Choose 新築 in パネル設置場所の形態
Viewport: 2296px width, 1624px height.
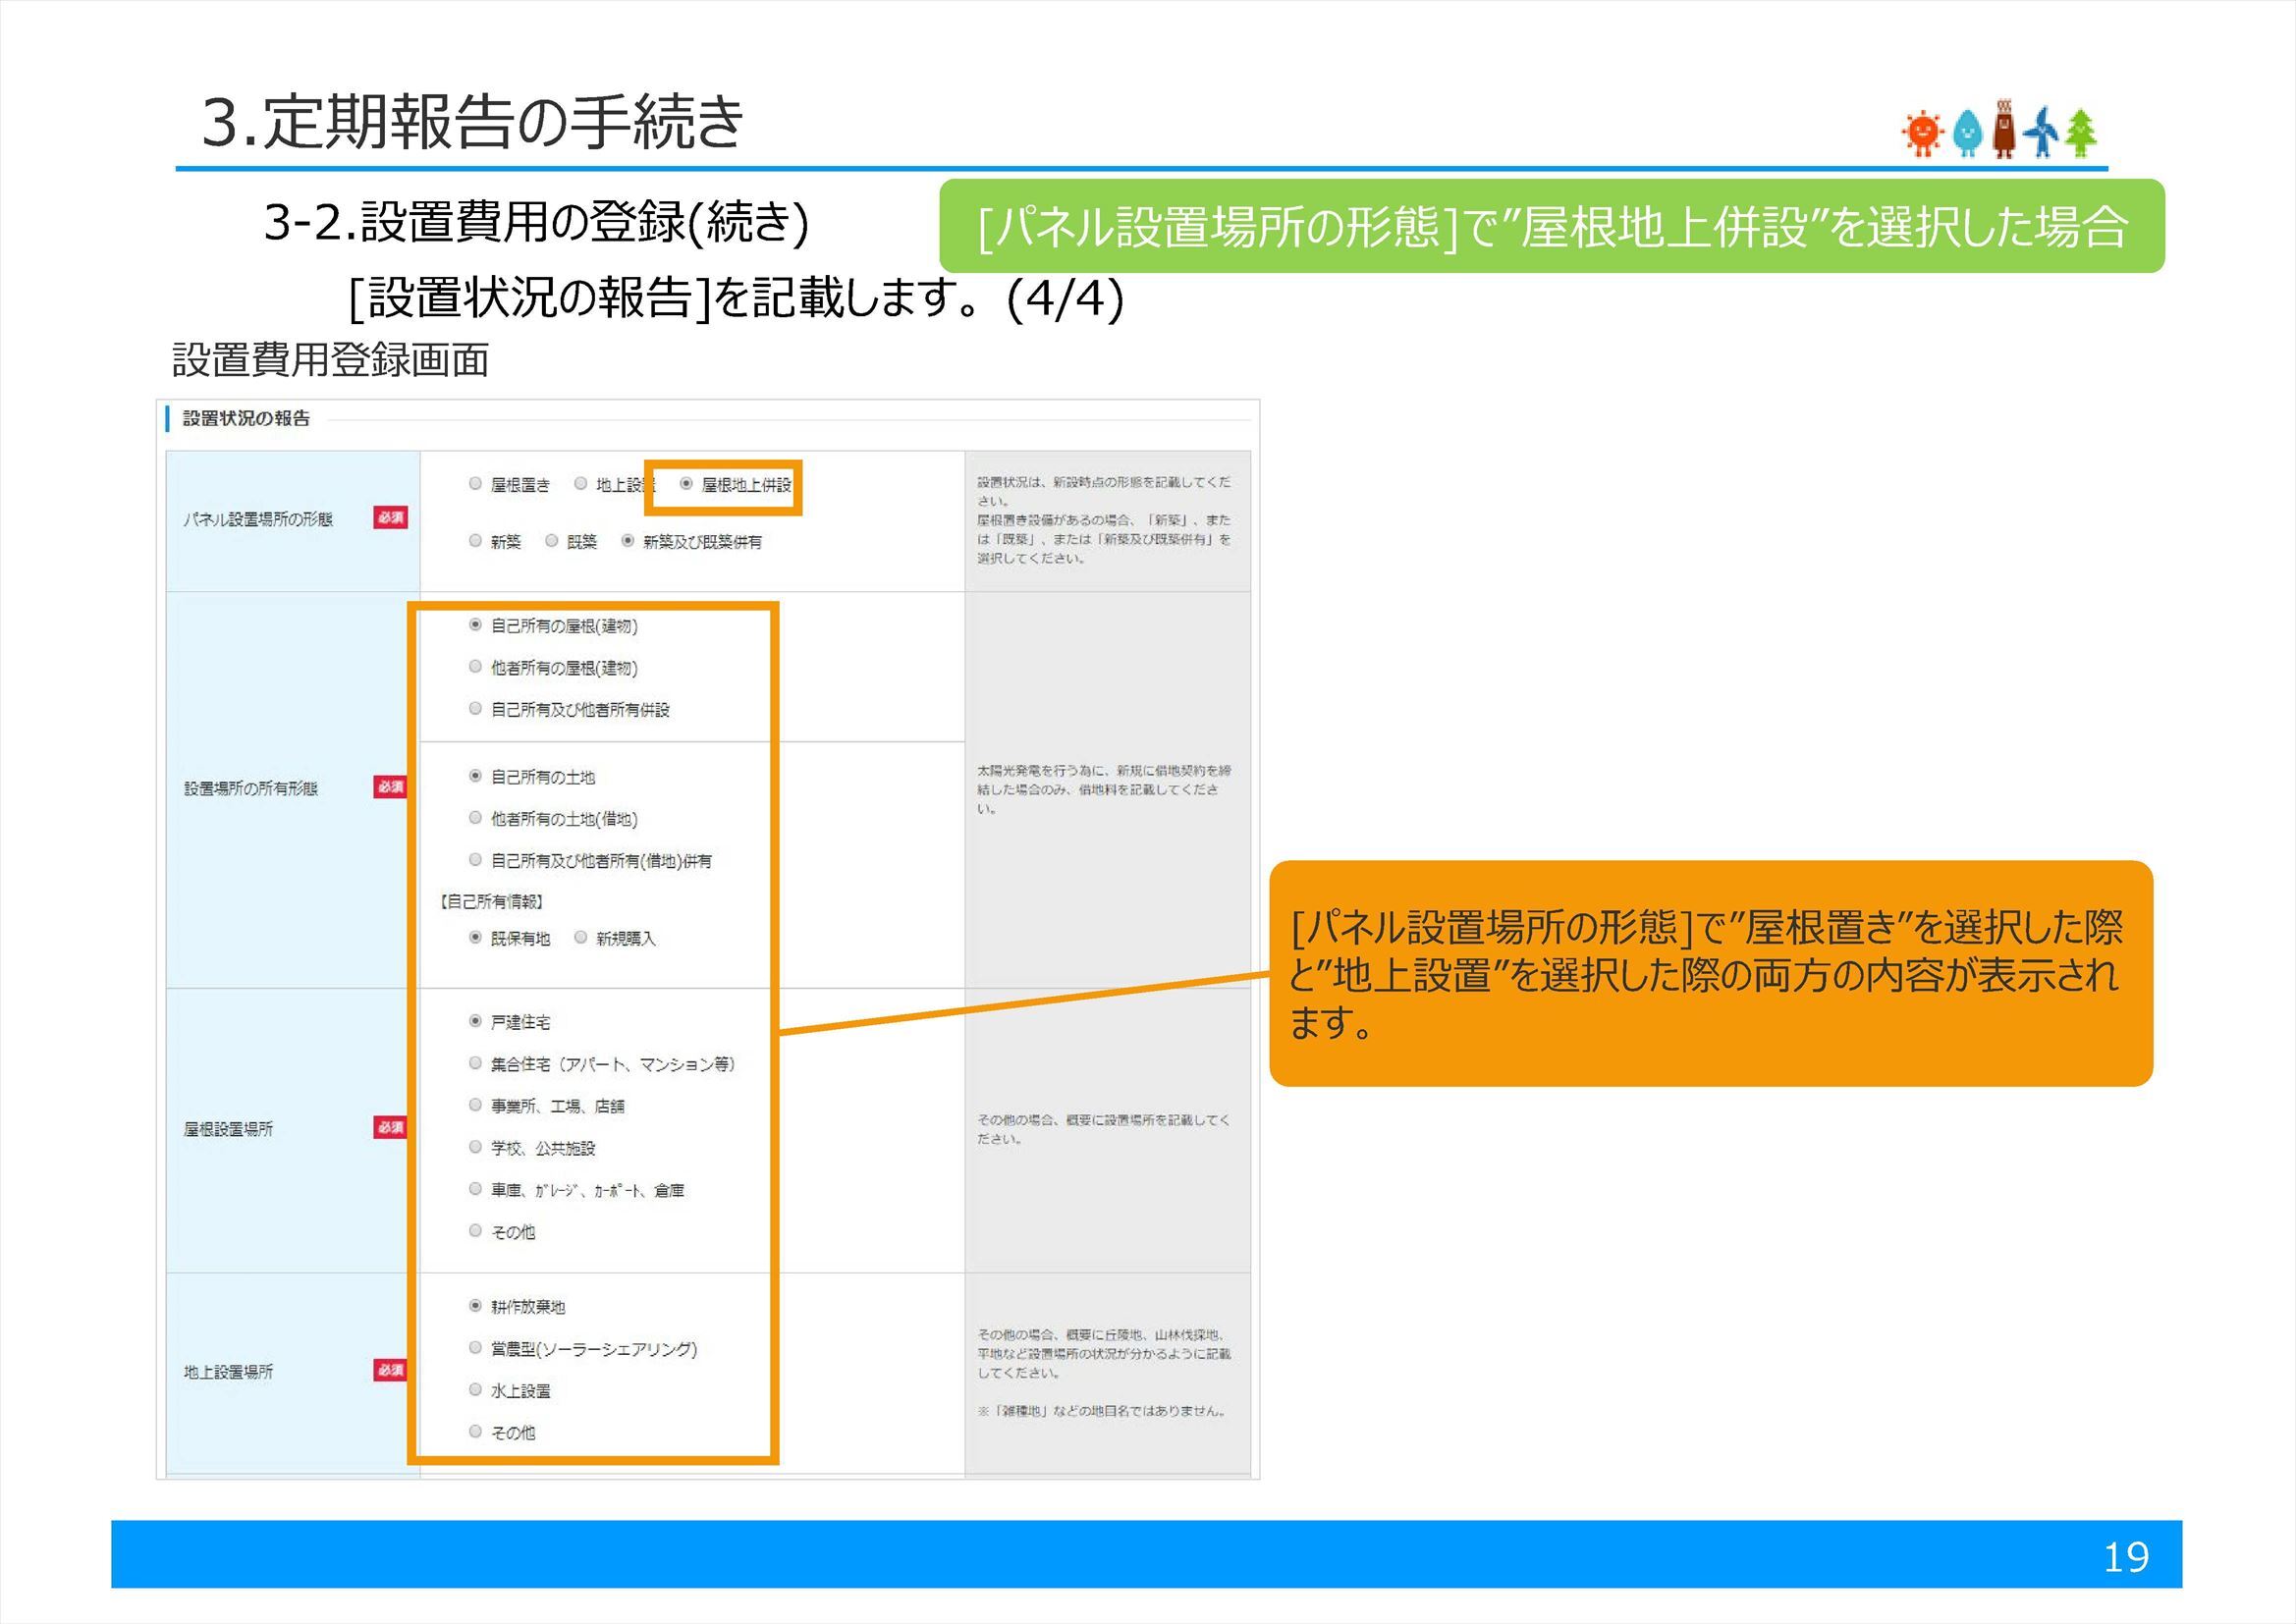click(476, 541)
